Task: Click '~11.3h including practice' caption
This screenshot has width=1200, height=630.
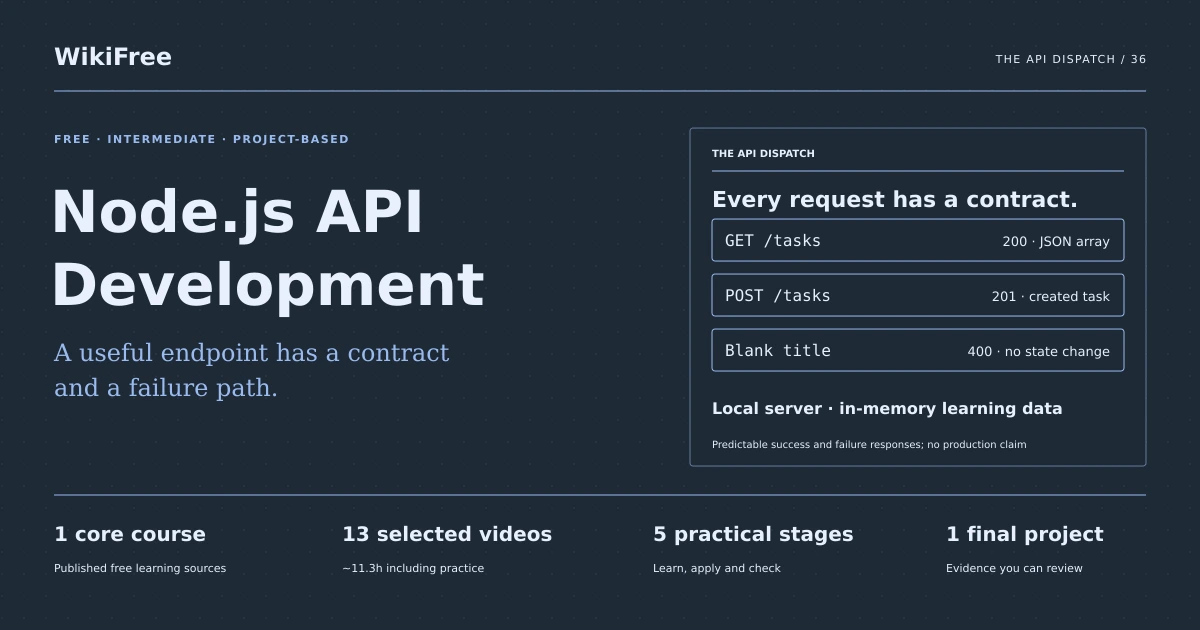Action: [x=413, y=568]
